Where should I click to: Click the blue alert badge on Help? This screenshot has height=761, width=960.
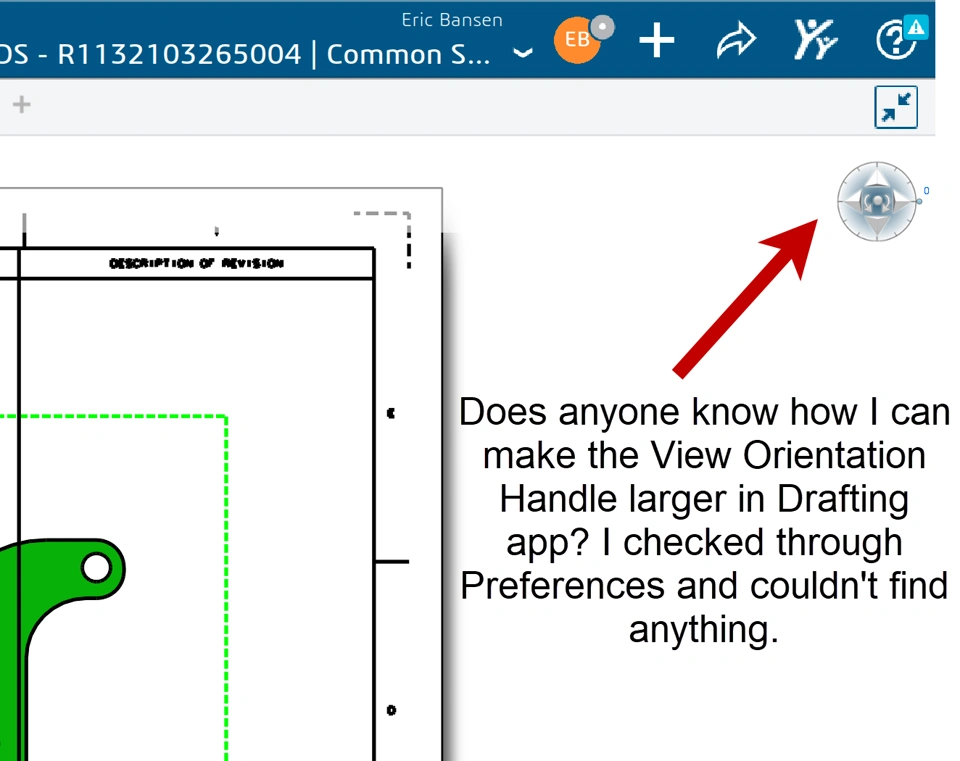[915, 27]
